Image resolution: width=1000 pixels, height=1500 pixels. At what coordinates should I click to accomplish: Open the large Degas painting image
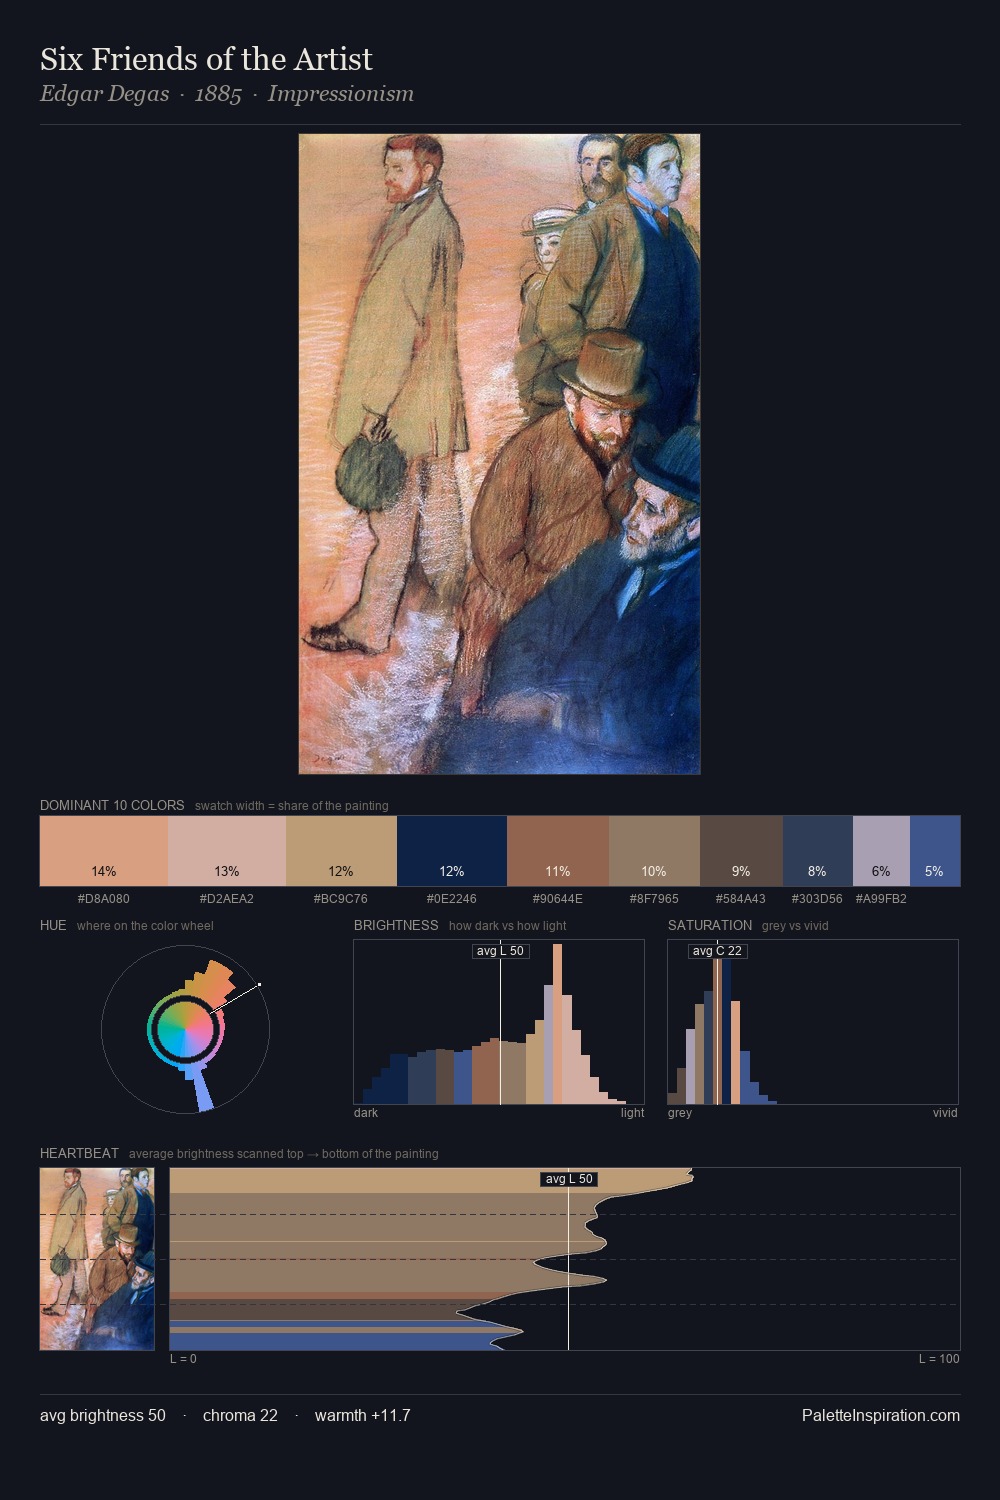click(x=499, y=454)
